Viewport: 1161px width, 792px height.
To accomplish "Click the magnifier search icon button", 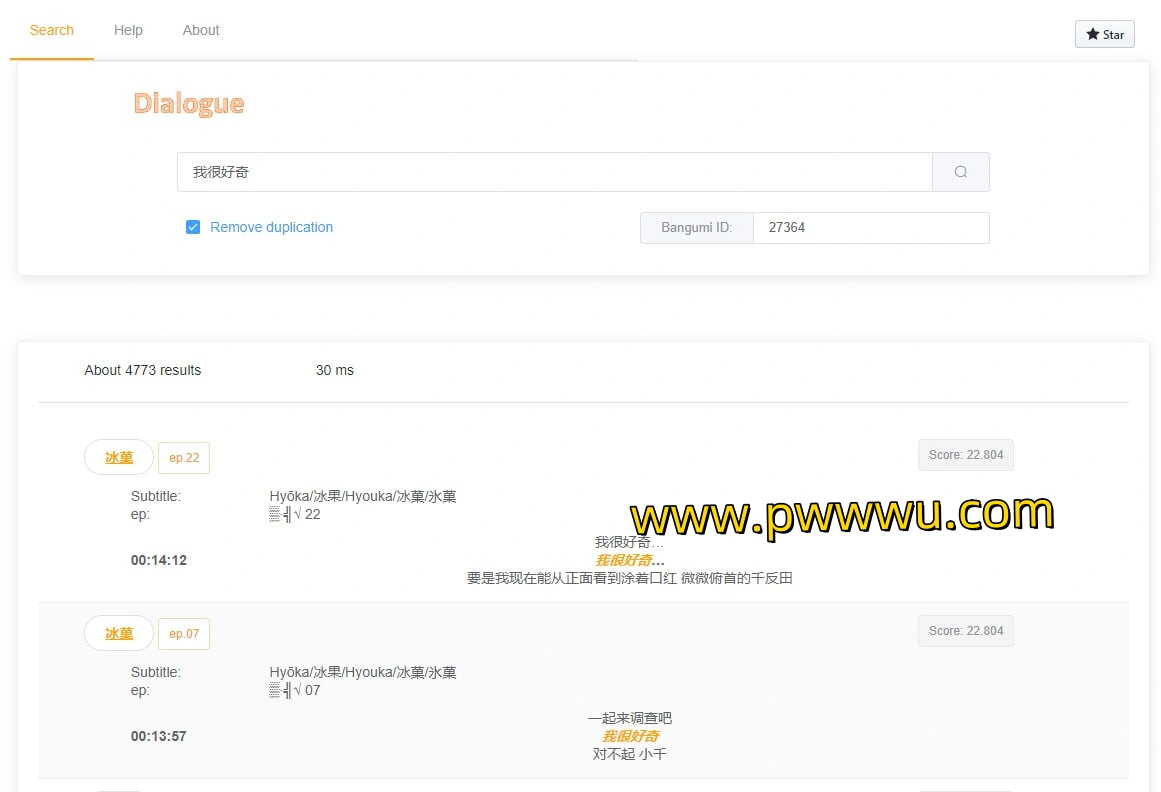I will click(x=960, y=172).
